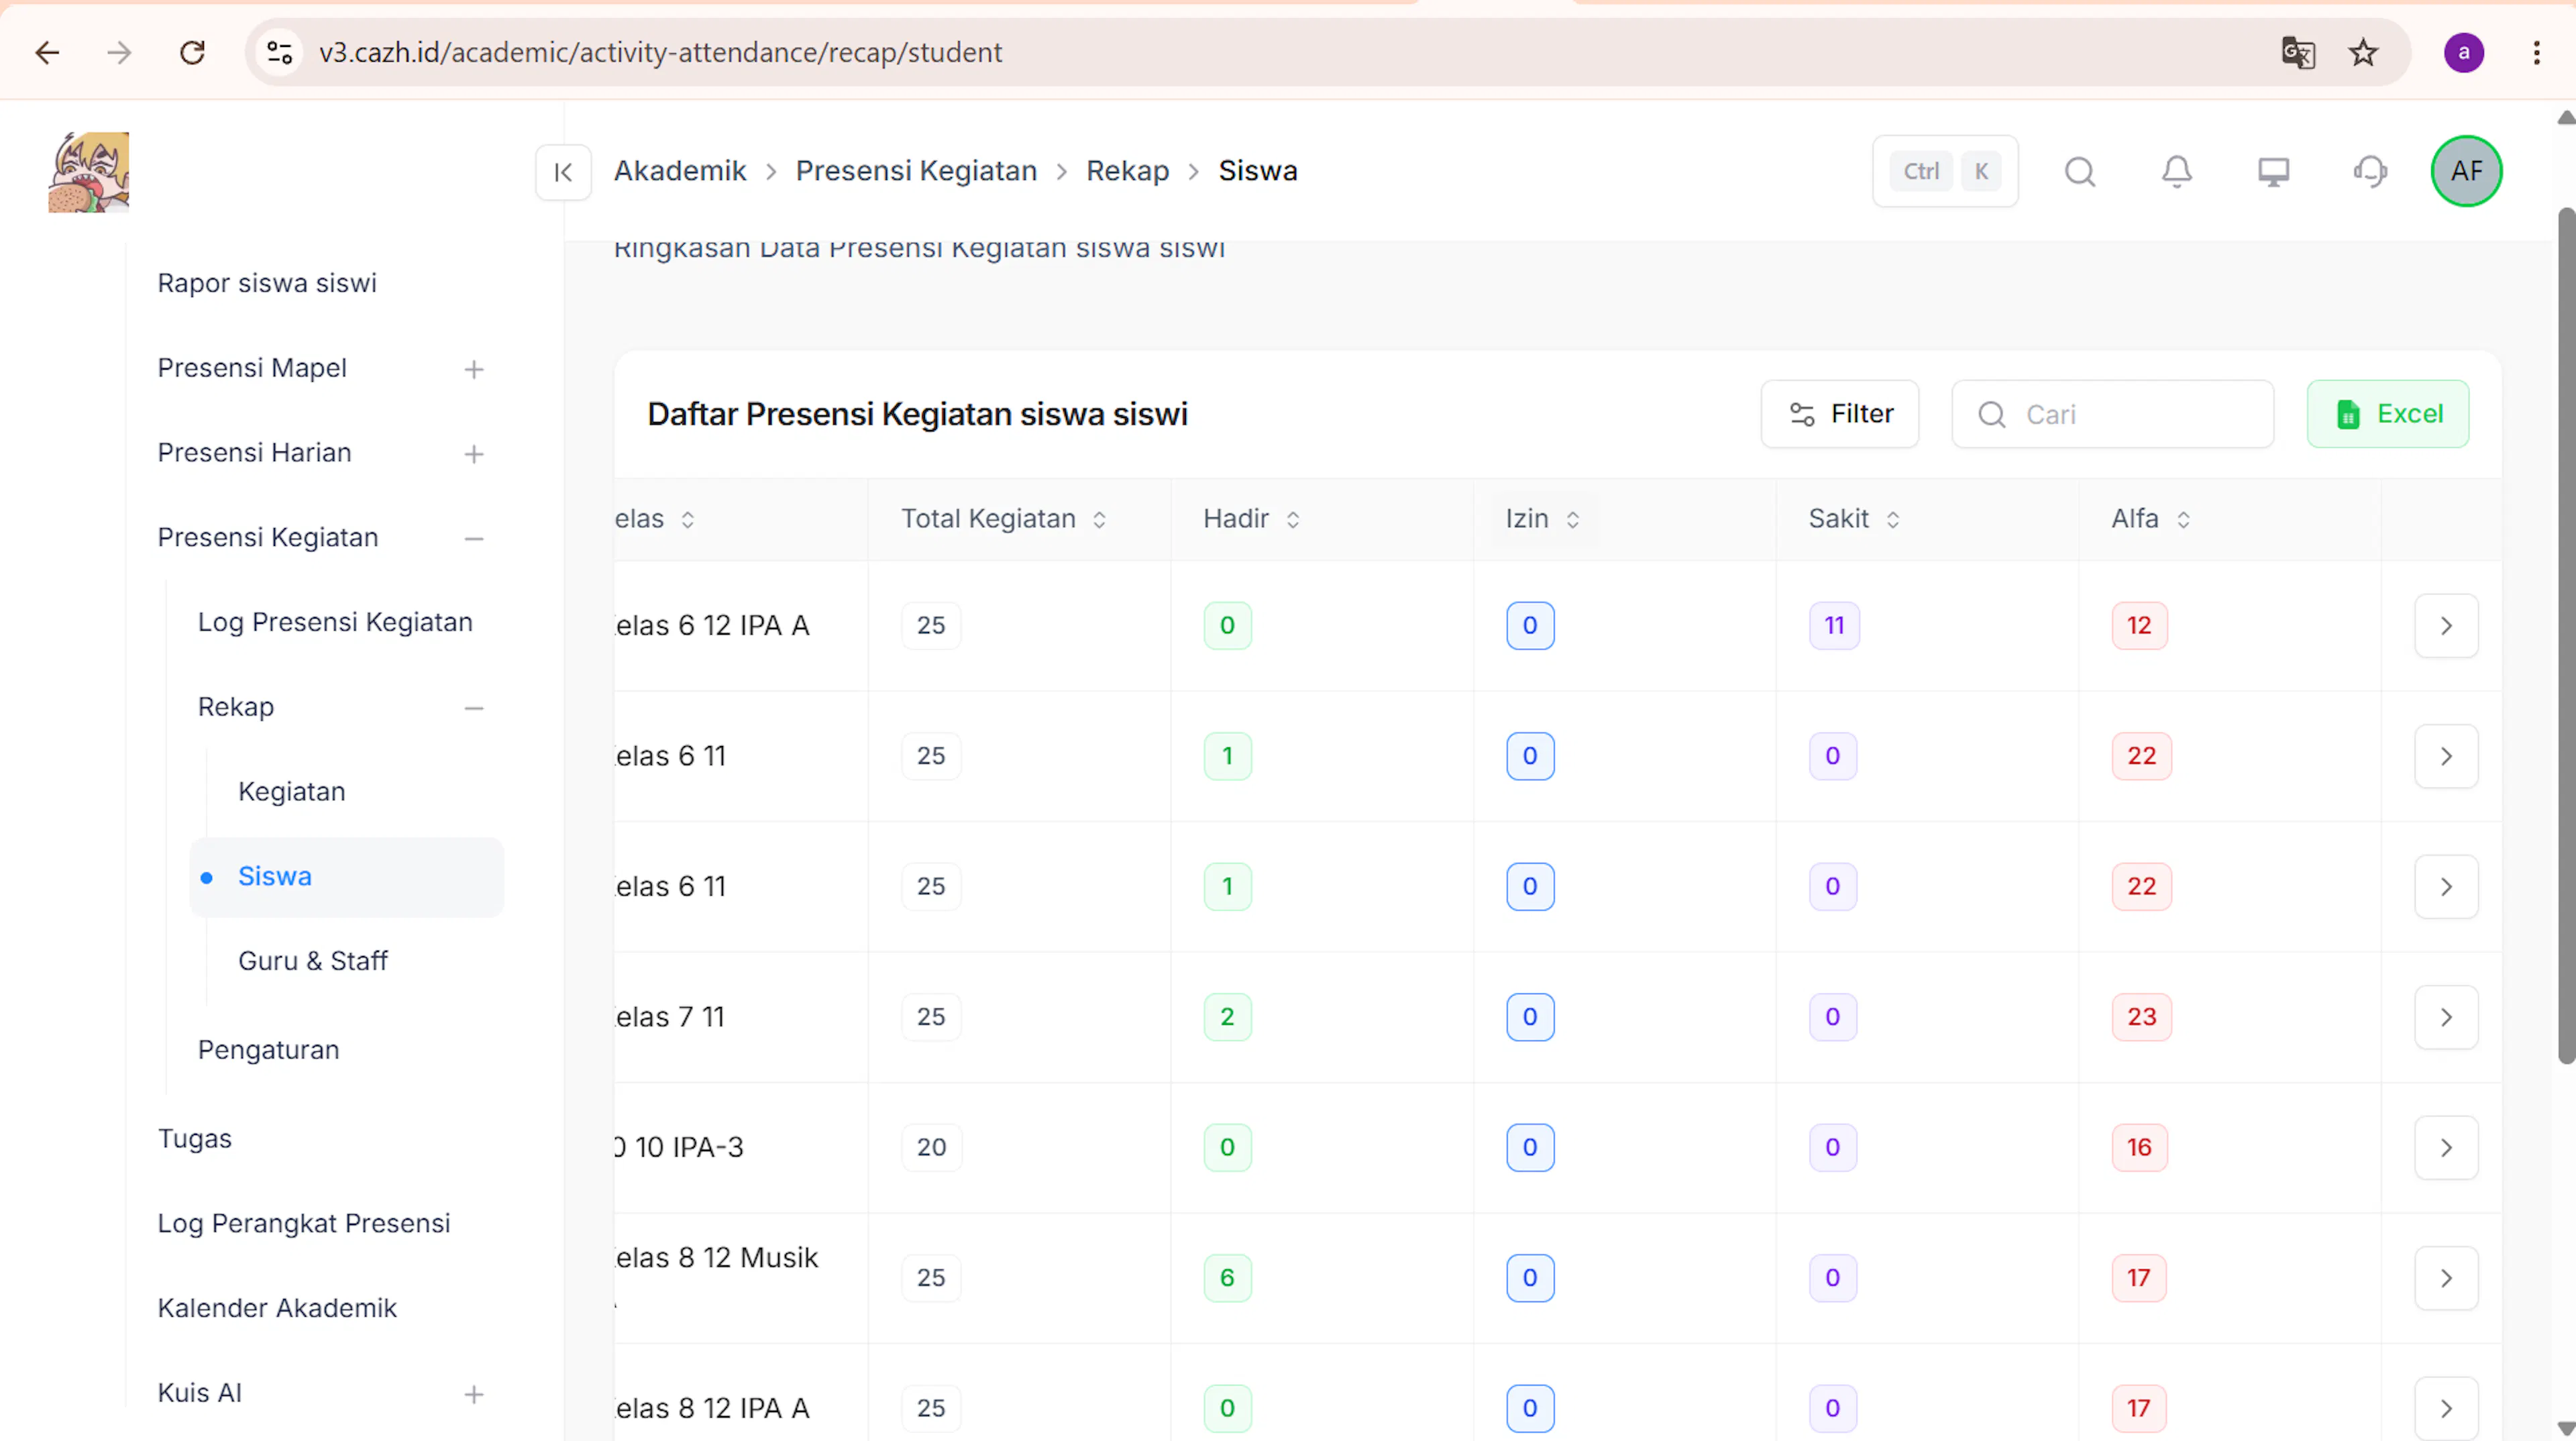Expand the Presensi Mapel menu
Screen dimensions: 2576x1441
pyautogui.click(x=474, y=369)
